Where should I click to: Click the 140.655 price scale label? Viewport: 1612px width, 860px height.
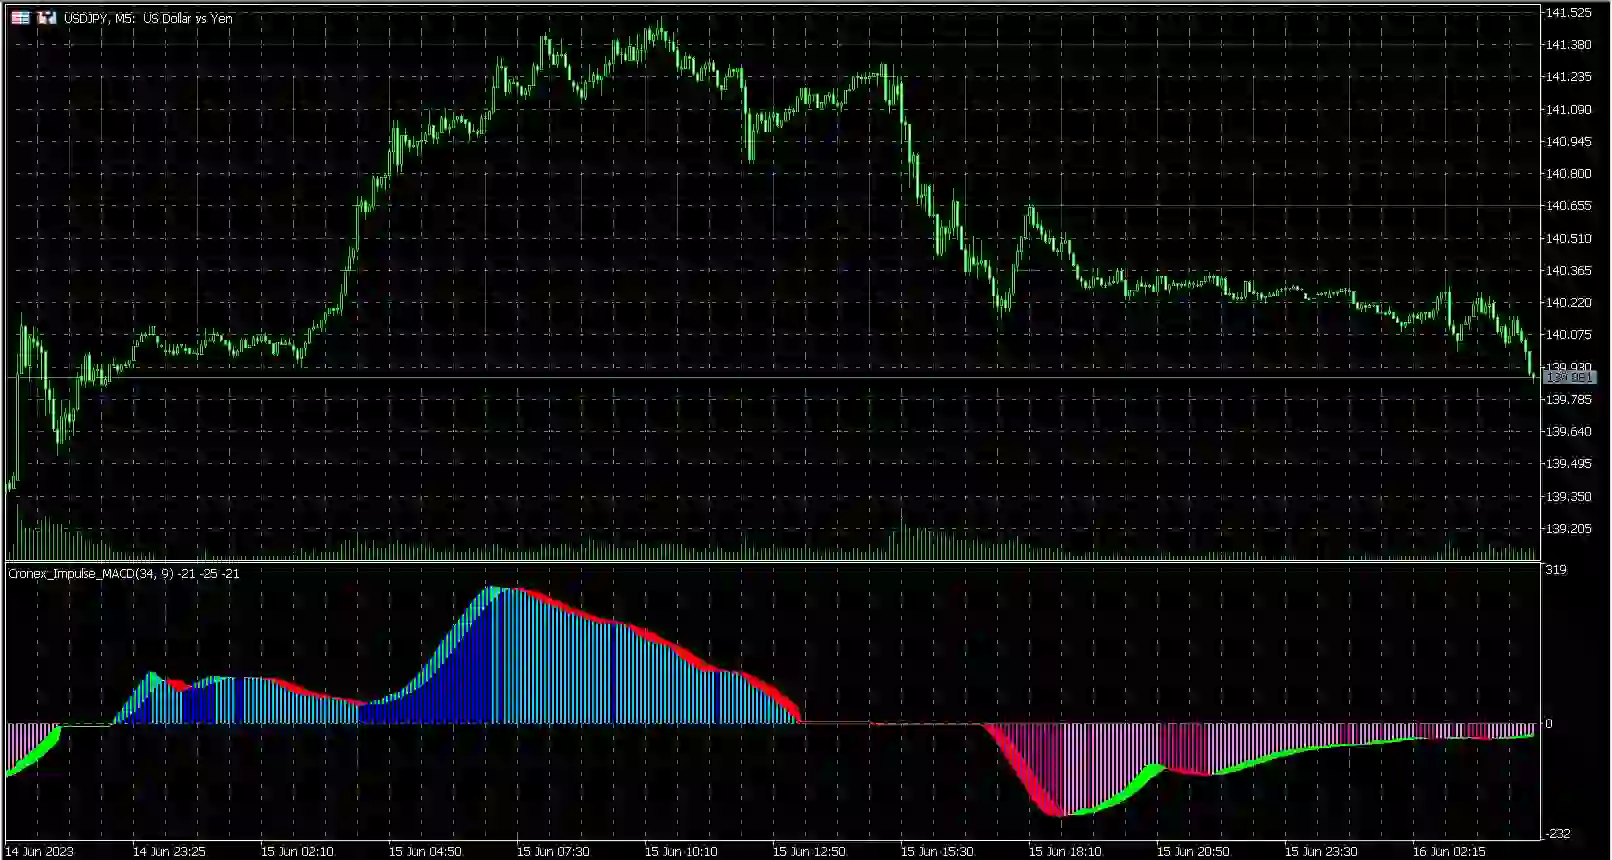pyautogui.click(x=1568, y=206)
